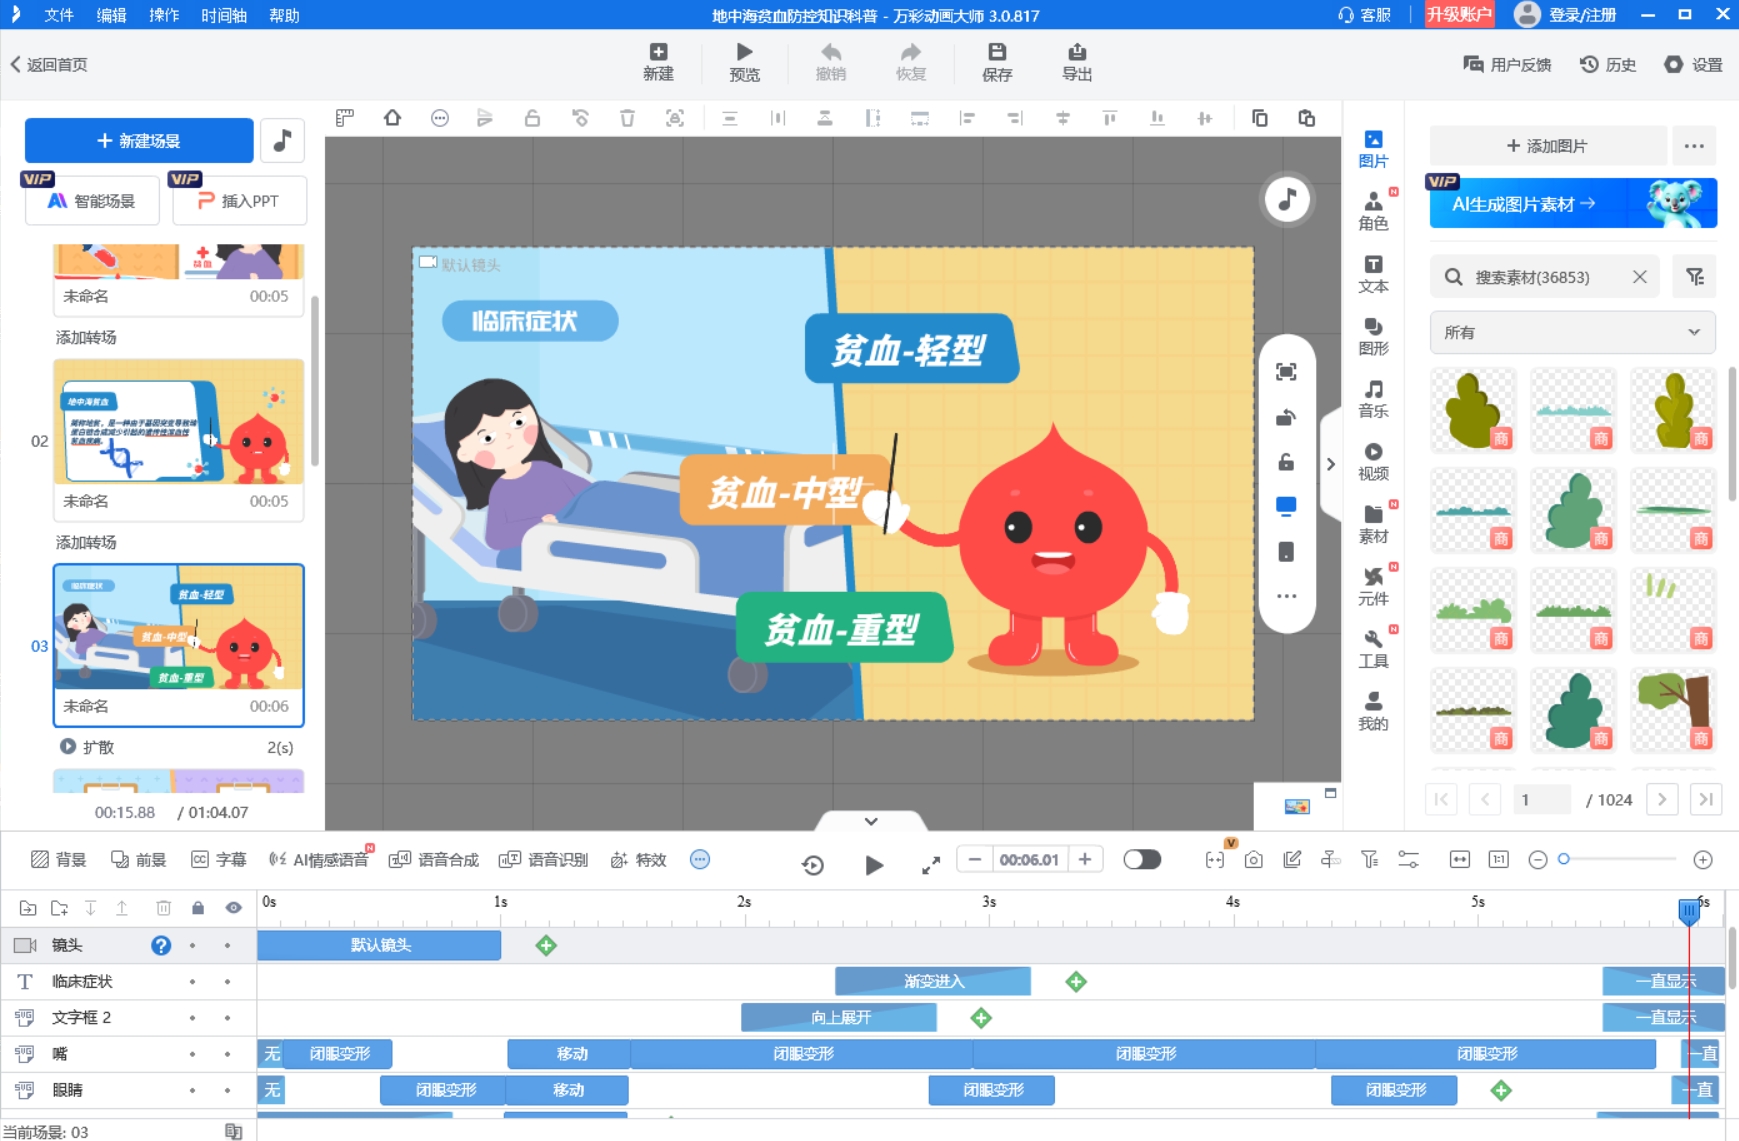Click the Export (导出) icon
Image resolution: width=1739 pixels, height=1141 pixels.
point(1076,62)
